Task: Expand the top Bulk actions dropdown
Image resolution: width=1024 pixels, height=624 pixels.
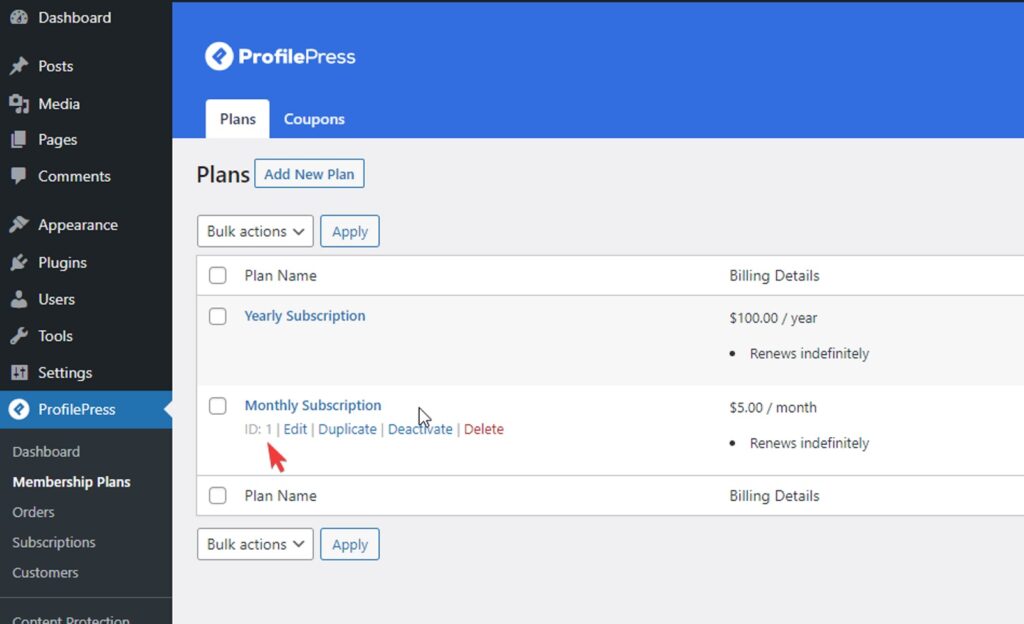Action: [255, 231]
